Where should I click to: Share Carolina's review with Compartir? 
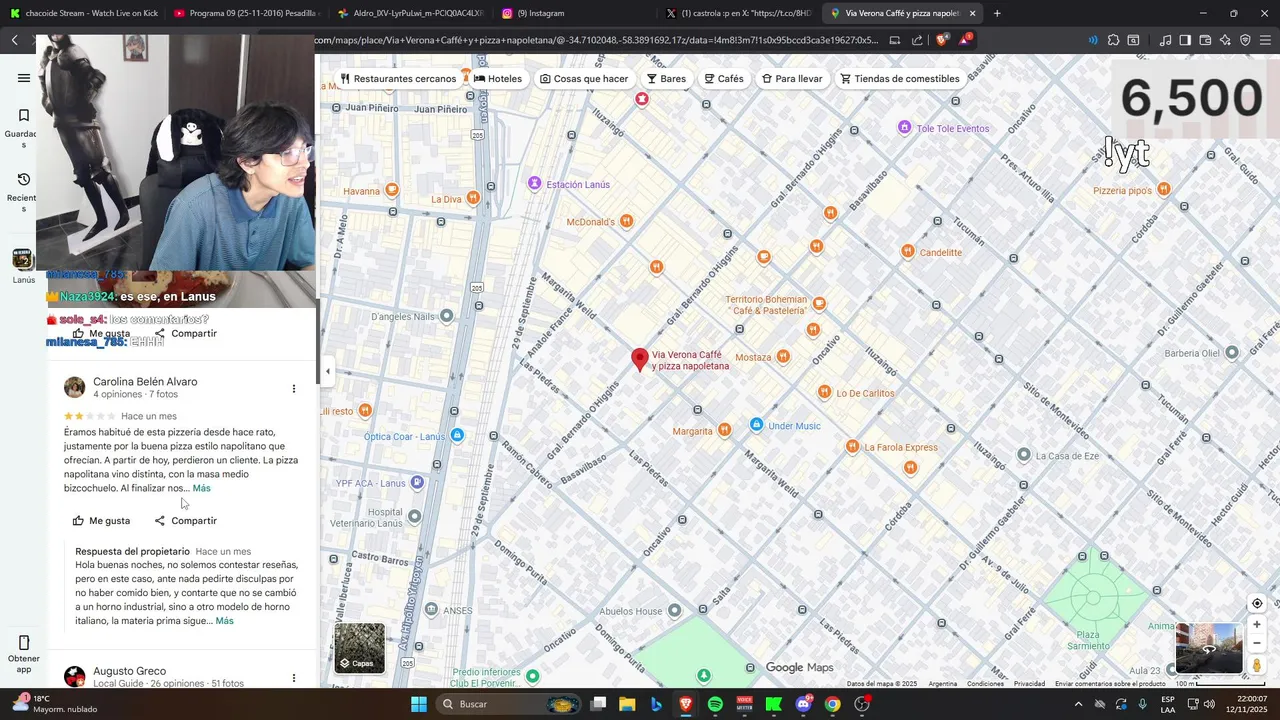(x=186, y=521)
